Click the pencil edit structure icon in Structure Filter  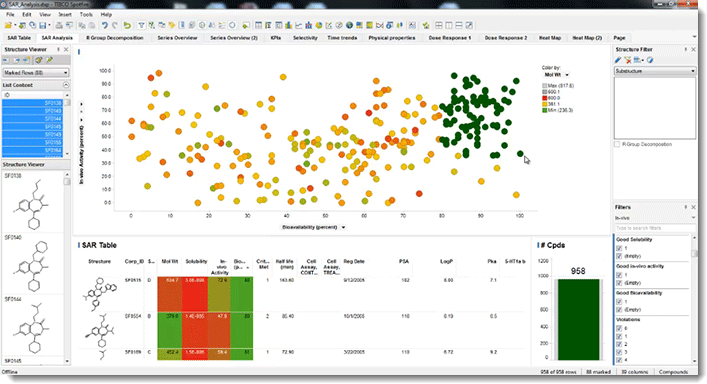click(x=618, y=60)
